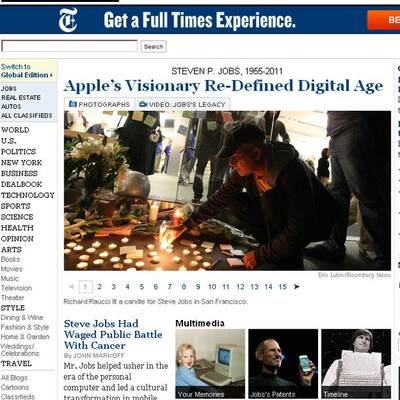Open the Your Memories multimedia thumbnail
Viewport: 400px width, 400px height.
[210, 364]
